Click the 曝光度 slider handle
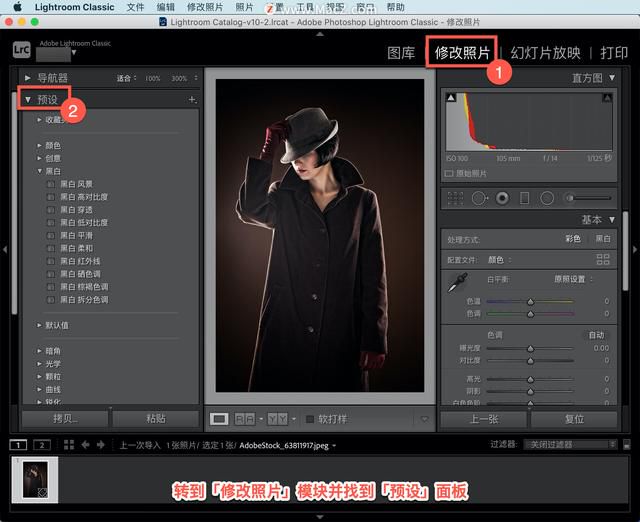This screenshot has height=522, width=640. pos(531,349)
